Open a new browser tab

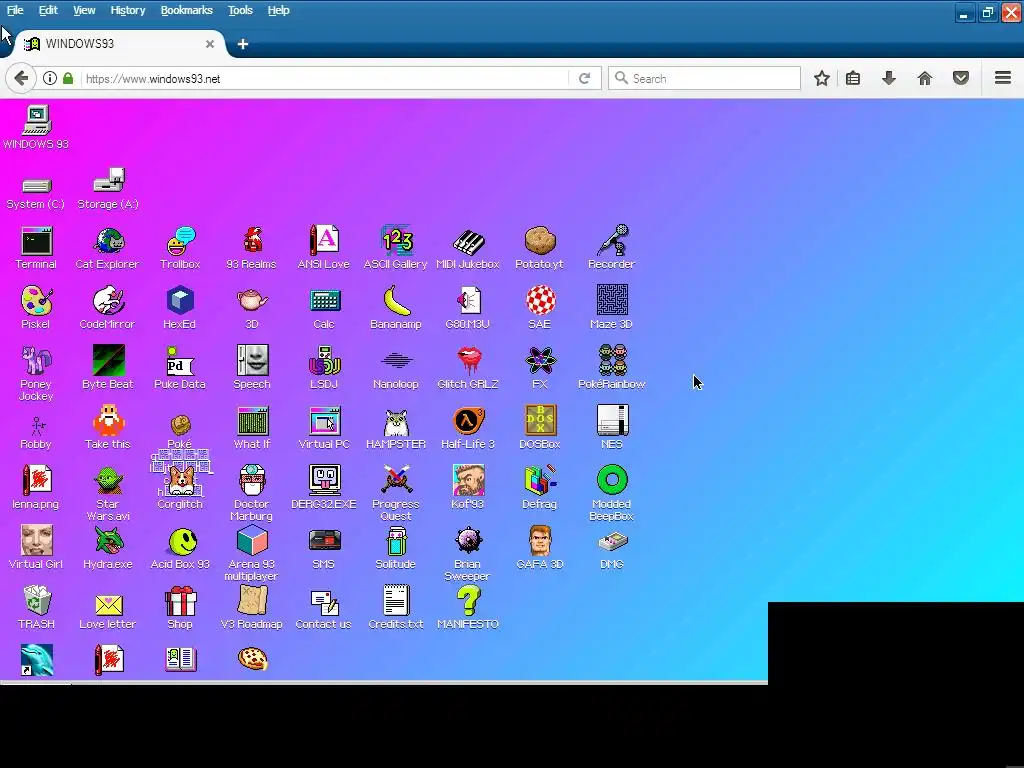click(242, 44)
